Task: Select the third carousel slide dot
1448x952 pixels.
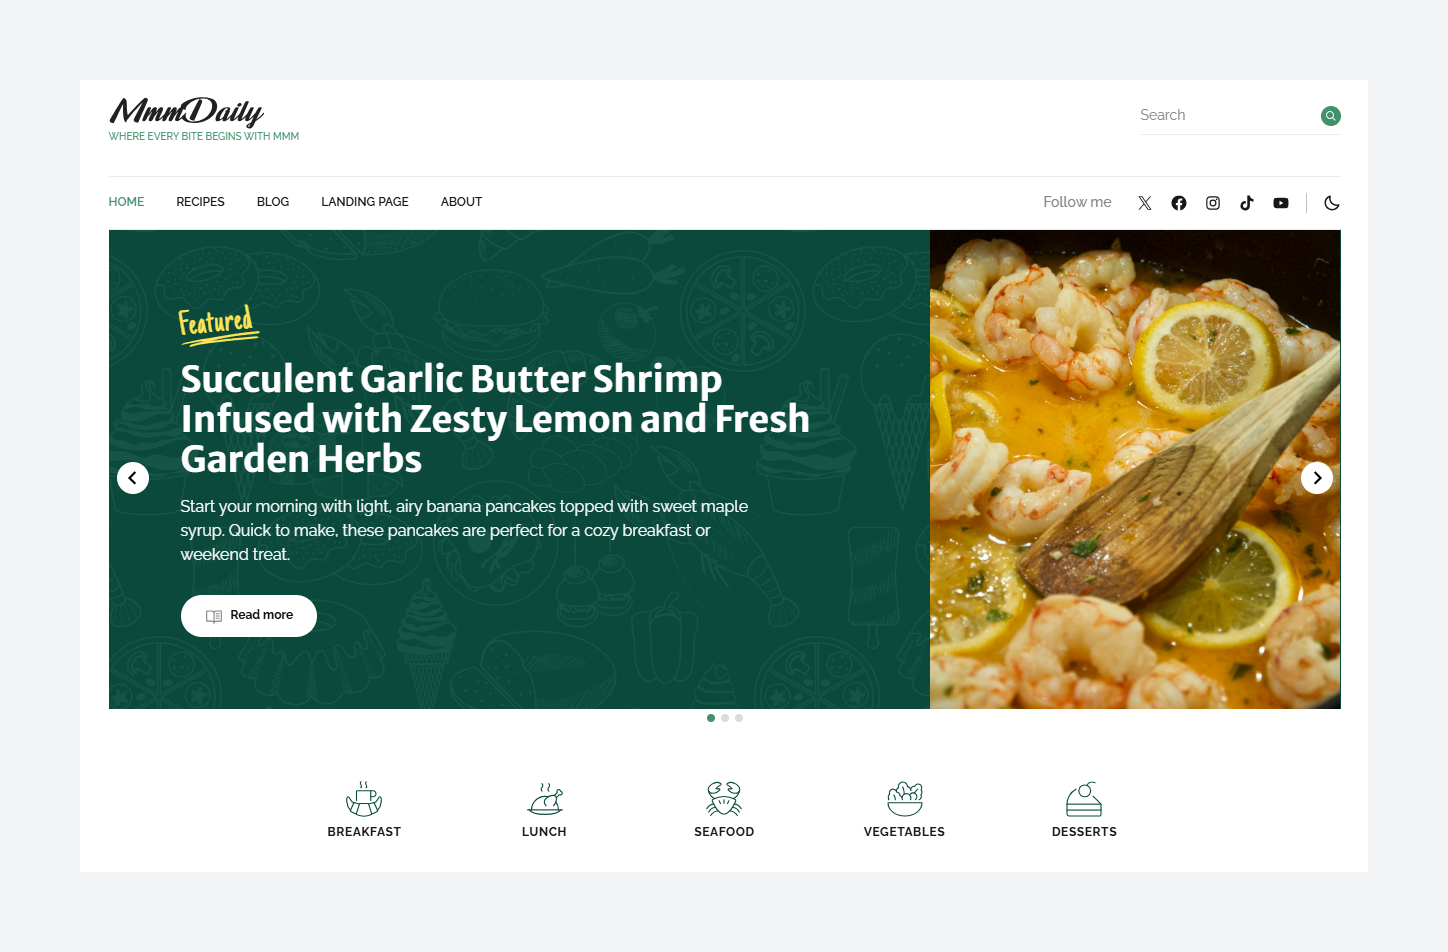Action: (x=739, y=718)
